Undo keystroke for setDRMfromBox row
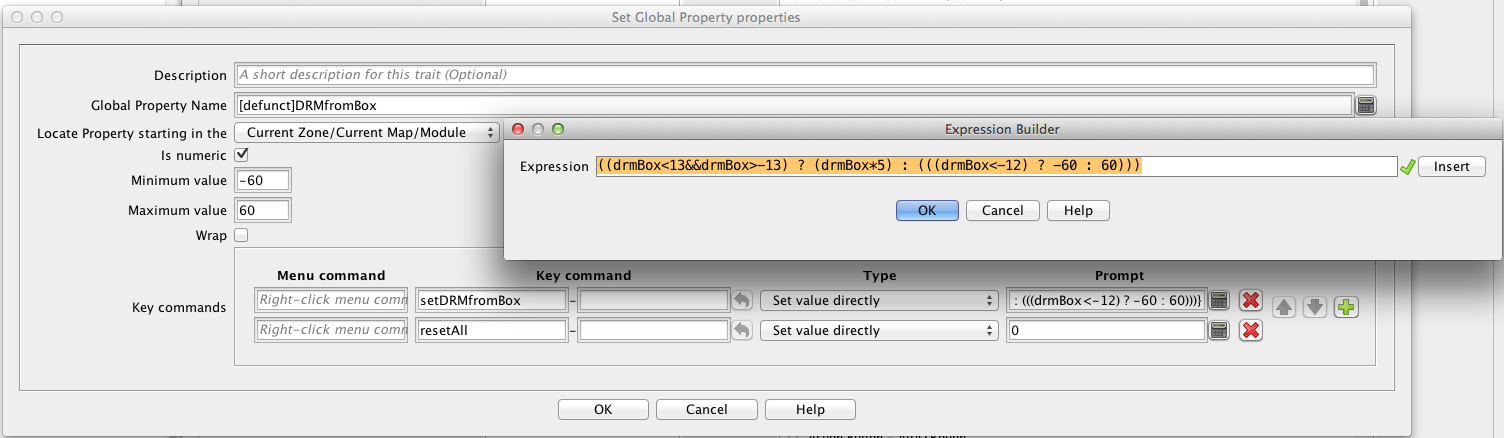The width and height of the screenshot is (1504, 438). [741, 300]
